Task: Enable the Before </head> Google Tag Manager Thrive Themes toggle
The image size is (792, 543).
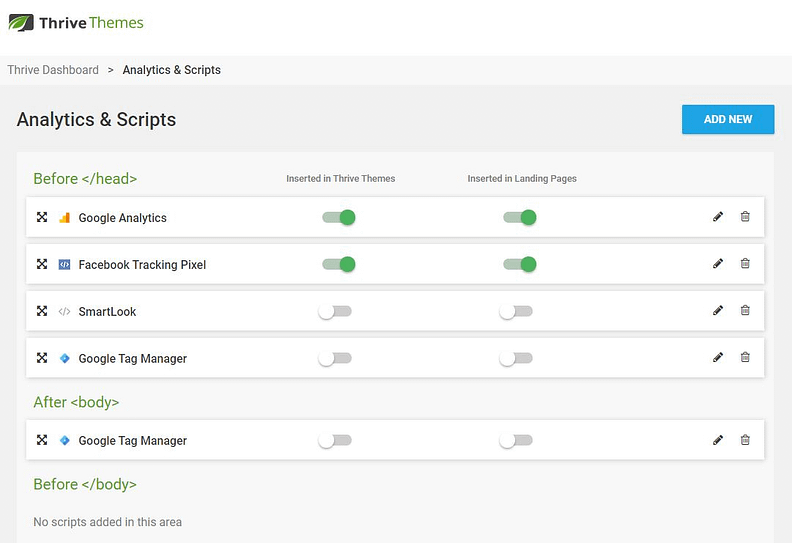Action: pos(335,359)
